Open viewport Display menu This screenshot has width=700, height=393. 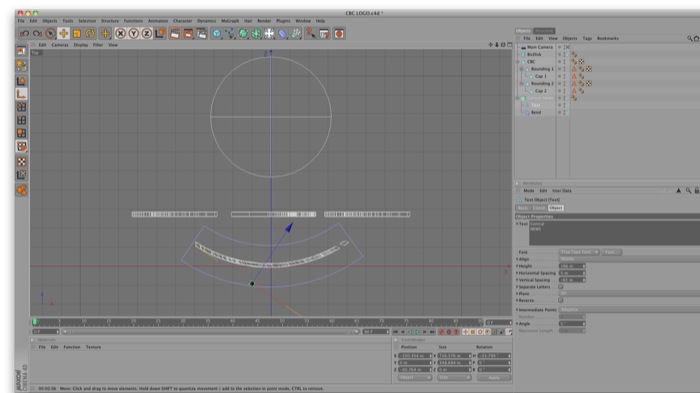[81, 45]
